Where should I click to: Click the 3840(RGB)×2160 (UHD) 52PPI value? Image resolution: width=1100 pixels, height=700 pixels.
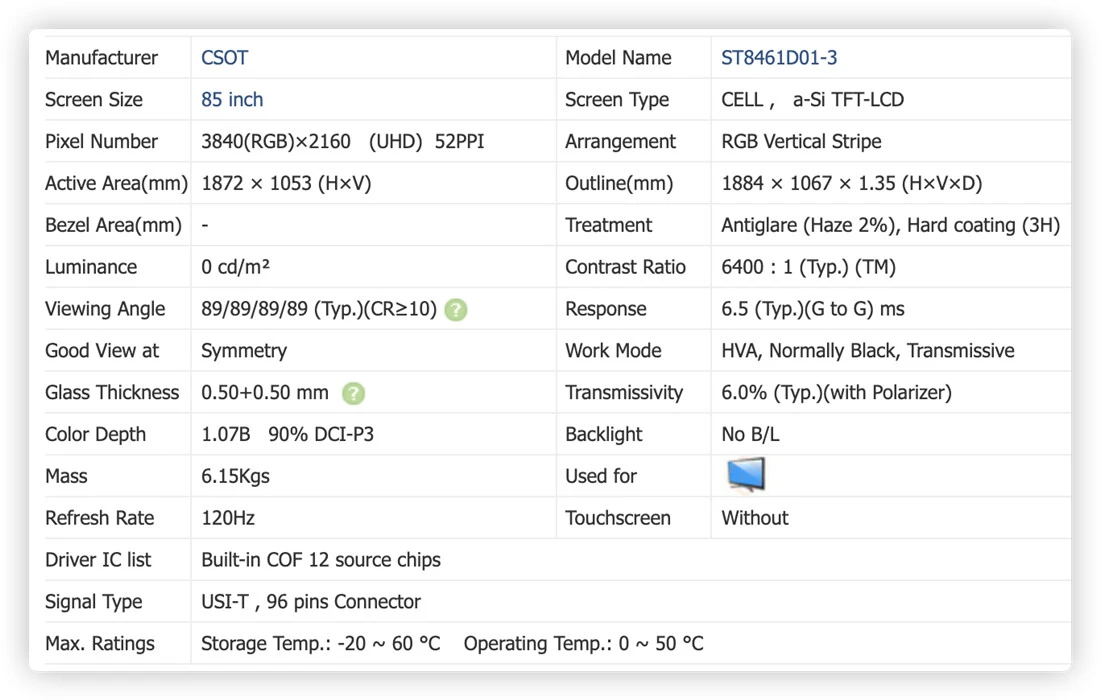click(342, 142)
